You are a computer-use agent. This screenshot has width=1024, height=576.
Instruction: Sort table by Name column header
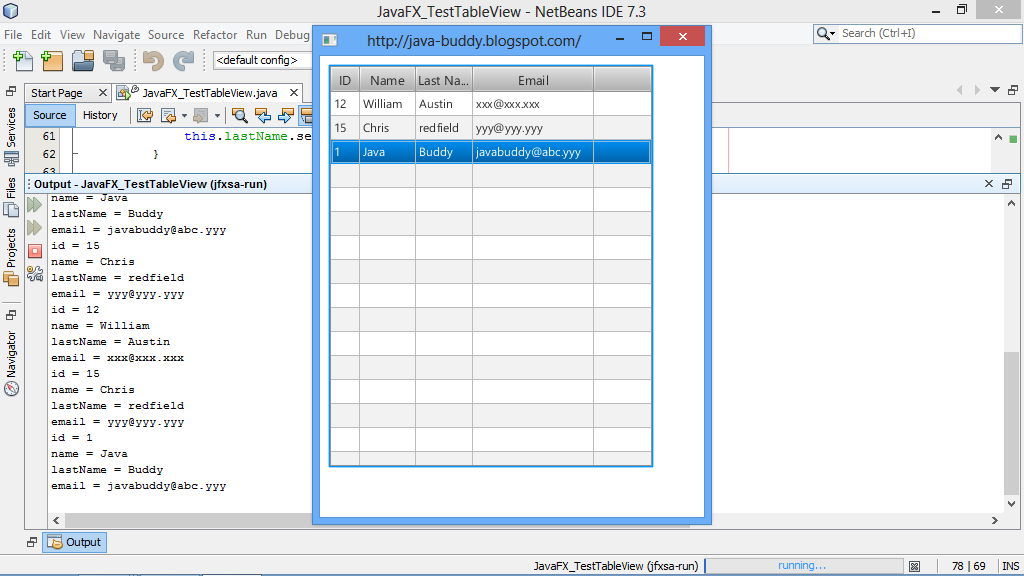[x=387, y=80]
